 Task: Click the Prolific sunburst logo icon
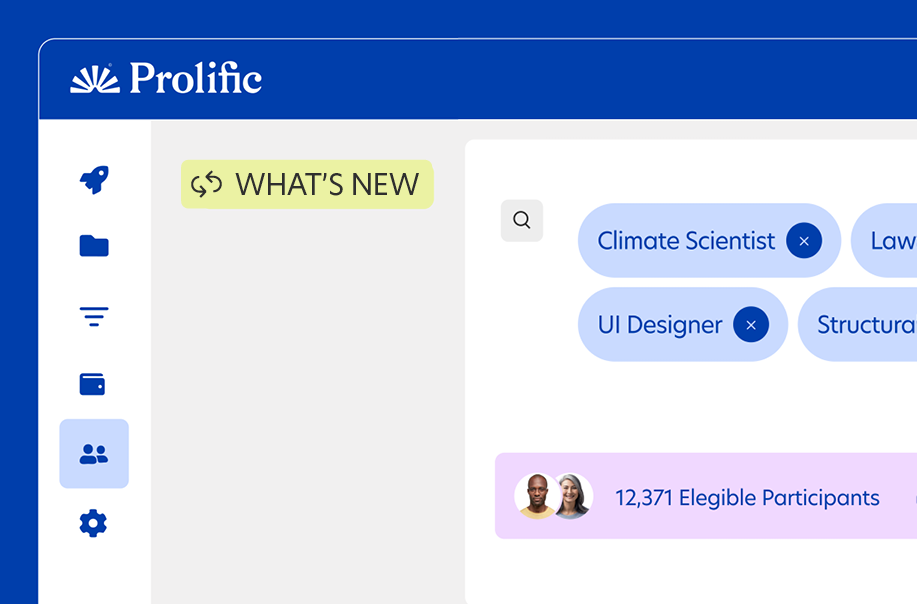click(94, 79)
